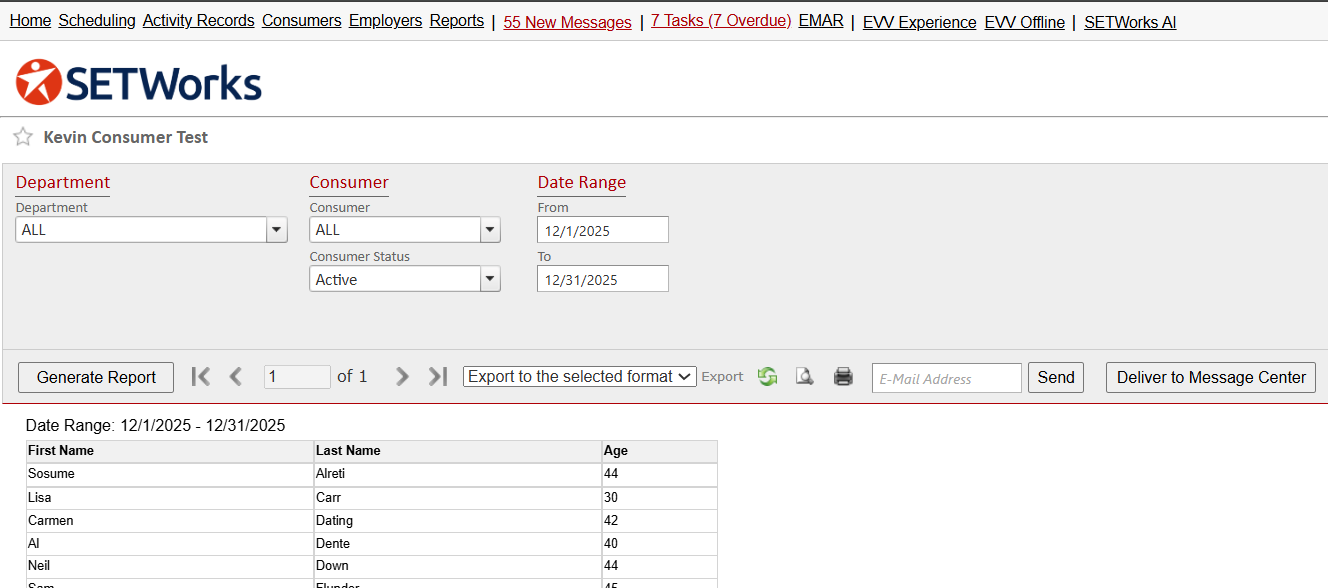Jump to last report page
Viewport: 1328px width, 588px height.
tap(437, 376)
